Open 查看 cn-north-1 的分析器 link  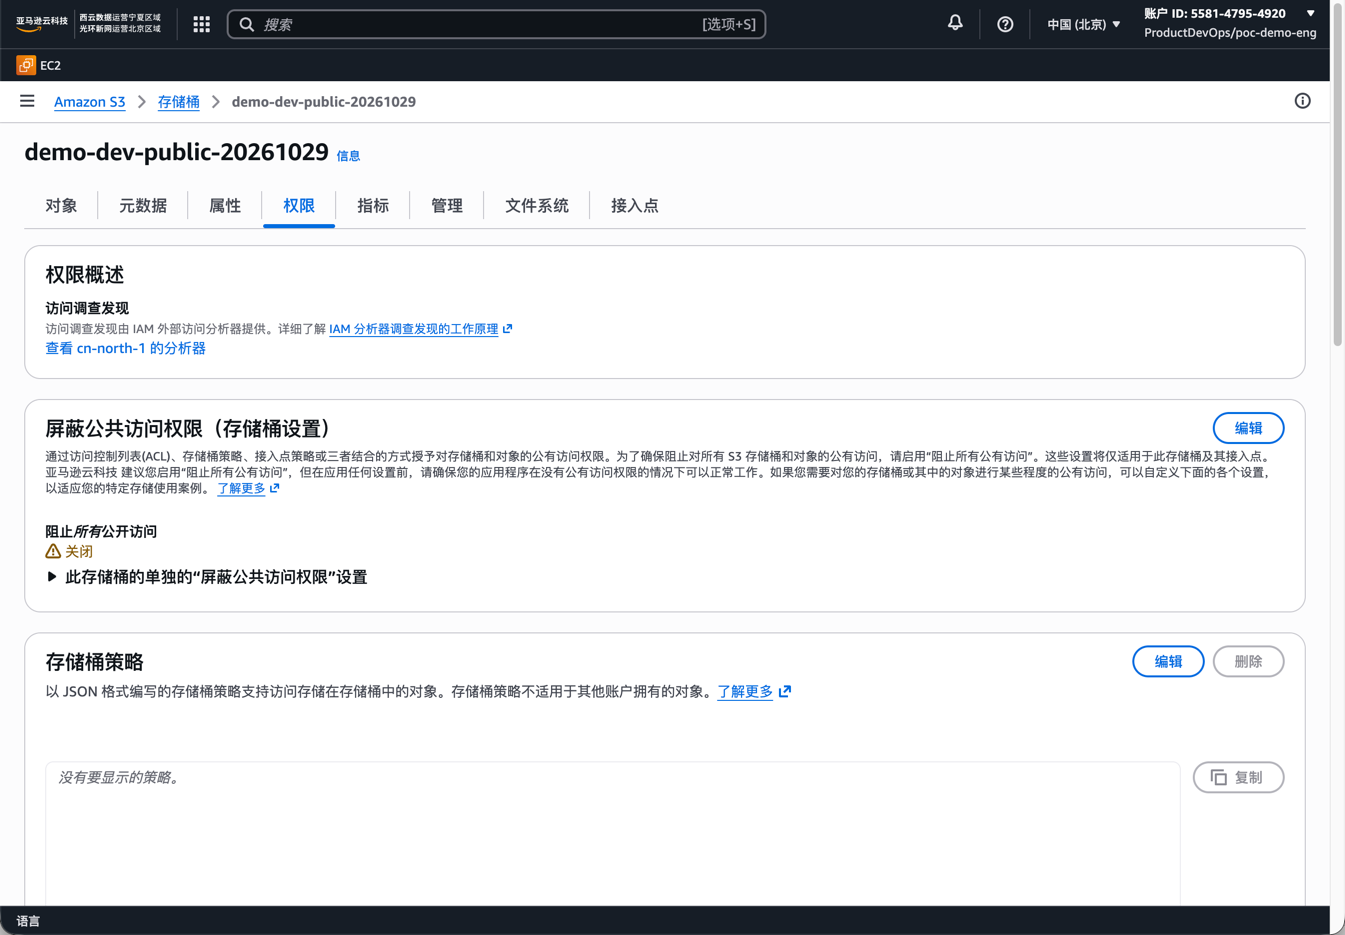tap(125, 348)
